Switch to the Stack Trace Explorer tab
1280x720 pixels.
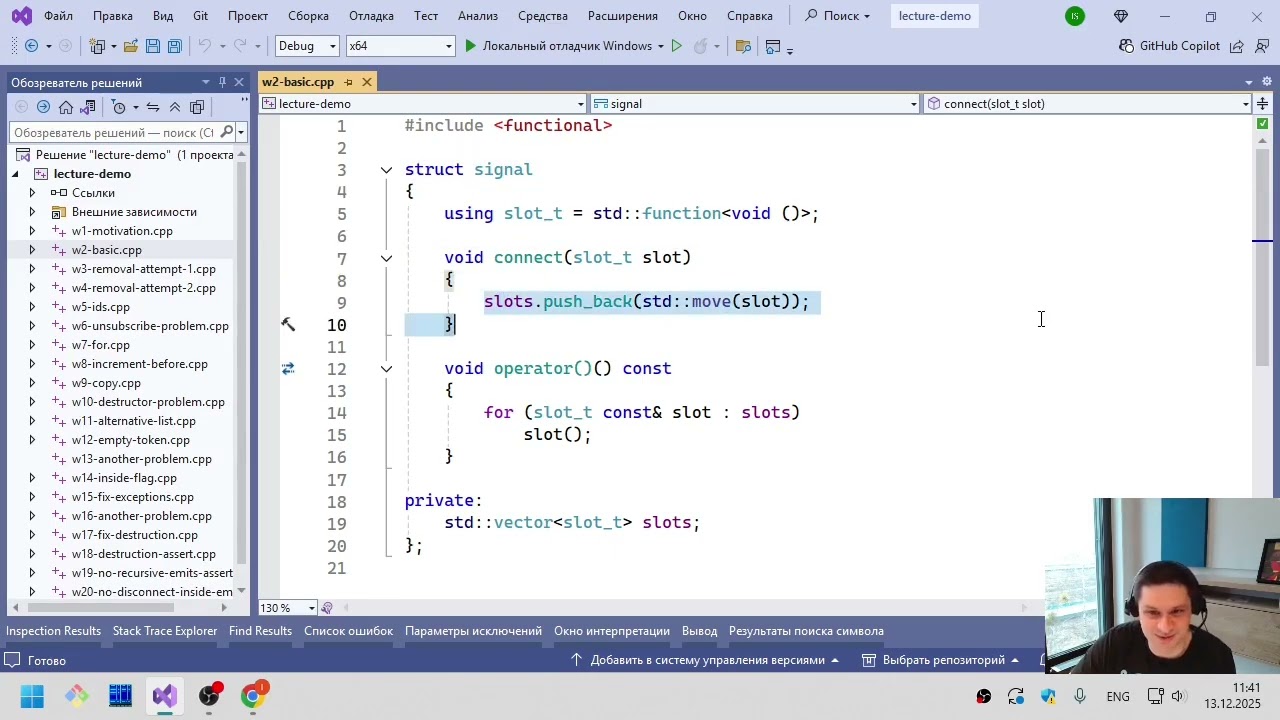pyautogui.click(x=165, y=631)
